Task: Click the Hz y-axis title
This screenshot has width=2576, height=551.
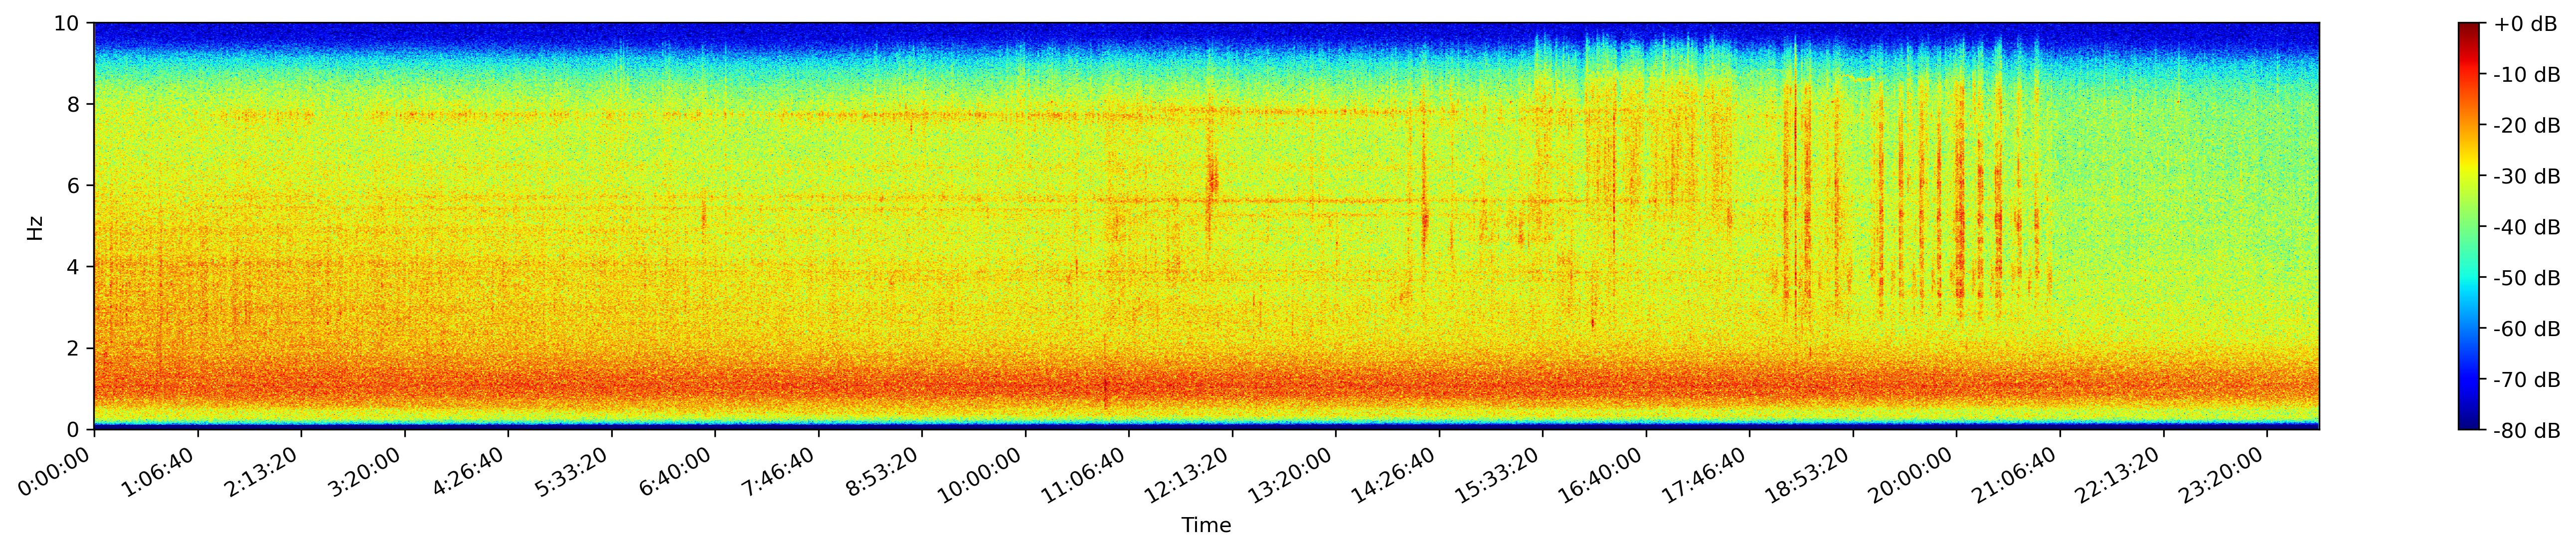Action: pyautogui.click(x=36, y=227)
